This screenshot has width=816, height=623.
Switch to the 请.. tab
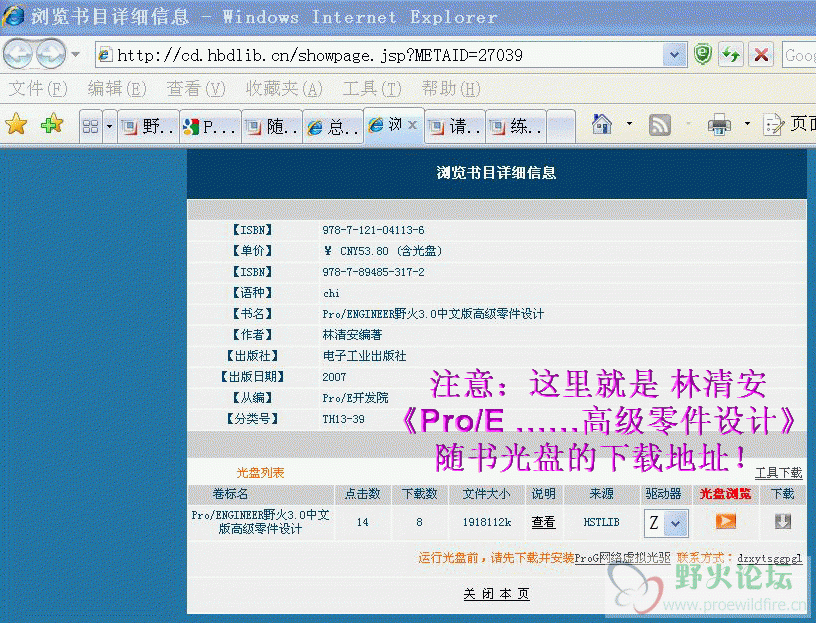point(455,126)
